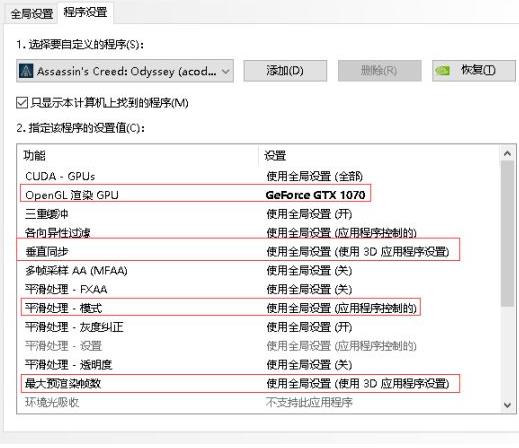The image size is (519, 448).
Task: Click the 垂直同步 setting value
Action: pyautogui.click(x=358, y=252)
